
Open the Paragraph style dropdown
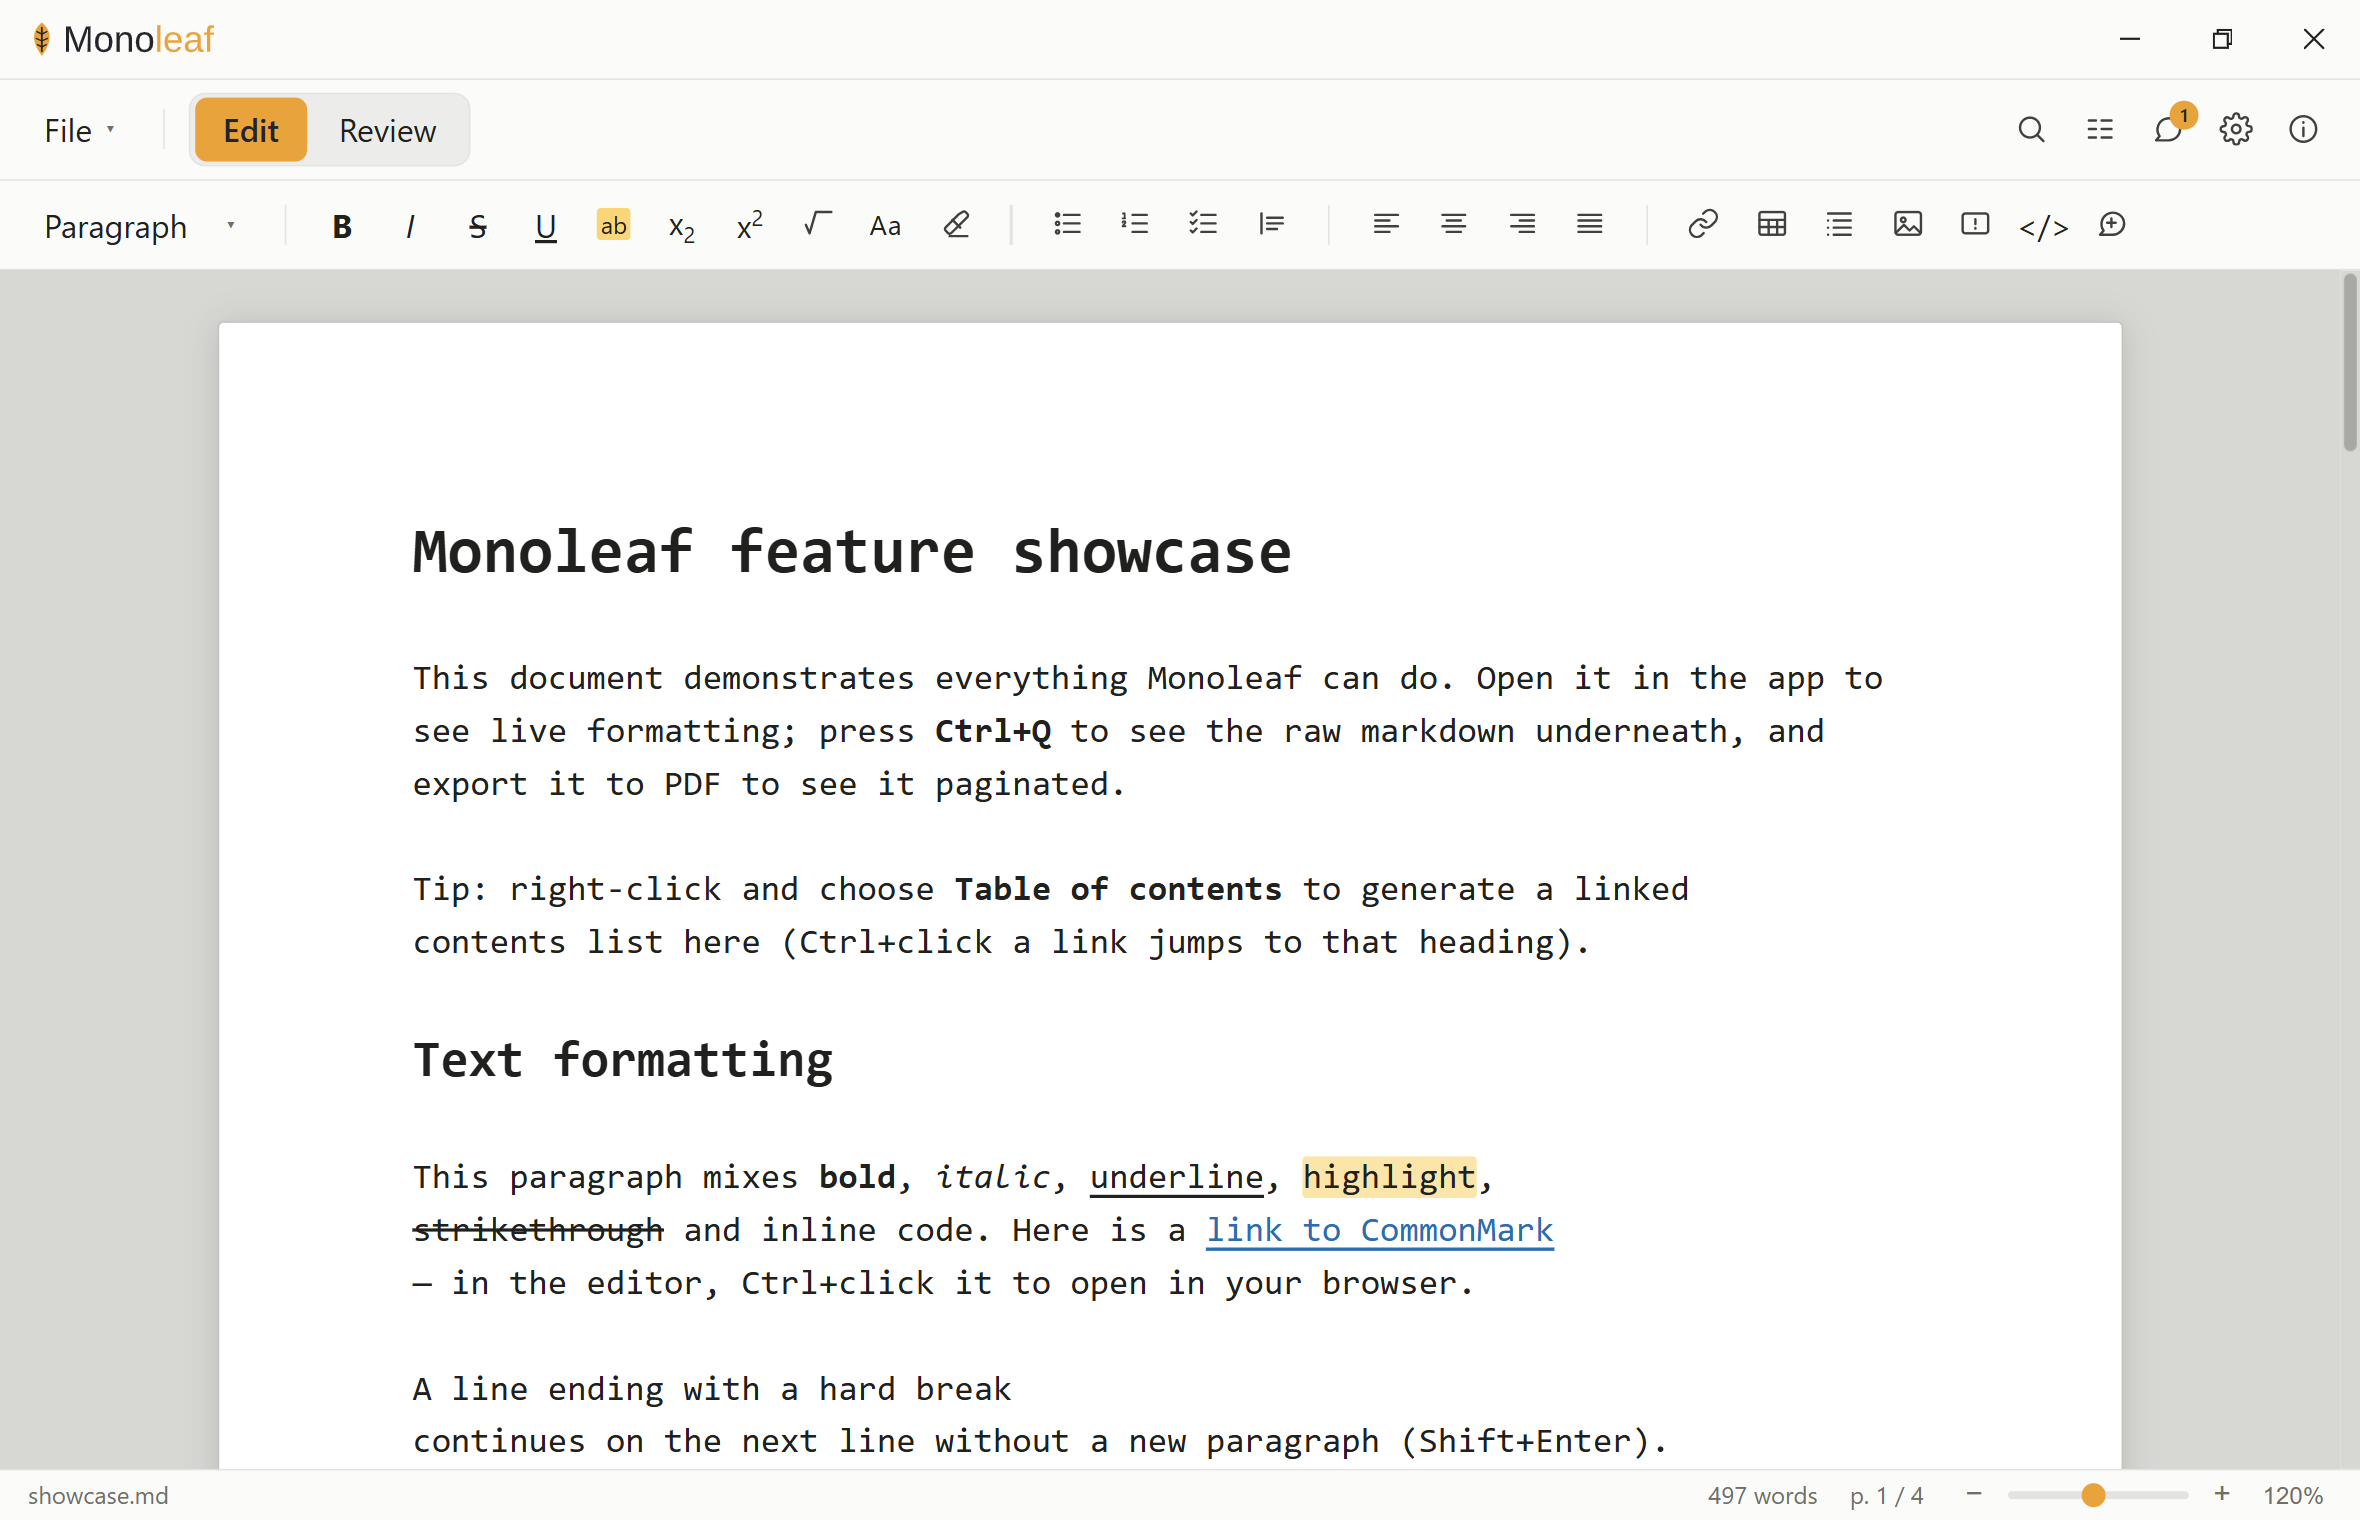pos(140,226)
